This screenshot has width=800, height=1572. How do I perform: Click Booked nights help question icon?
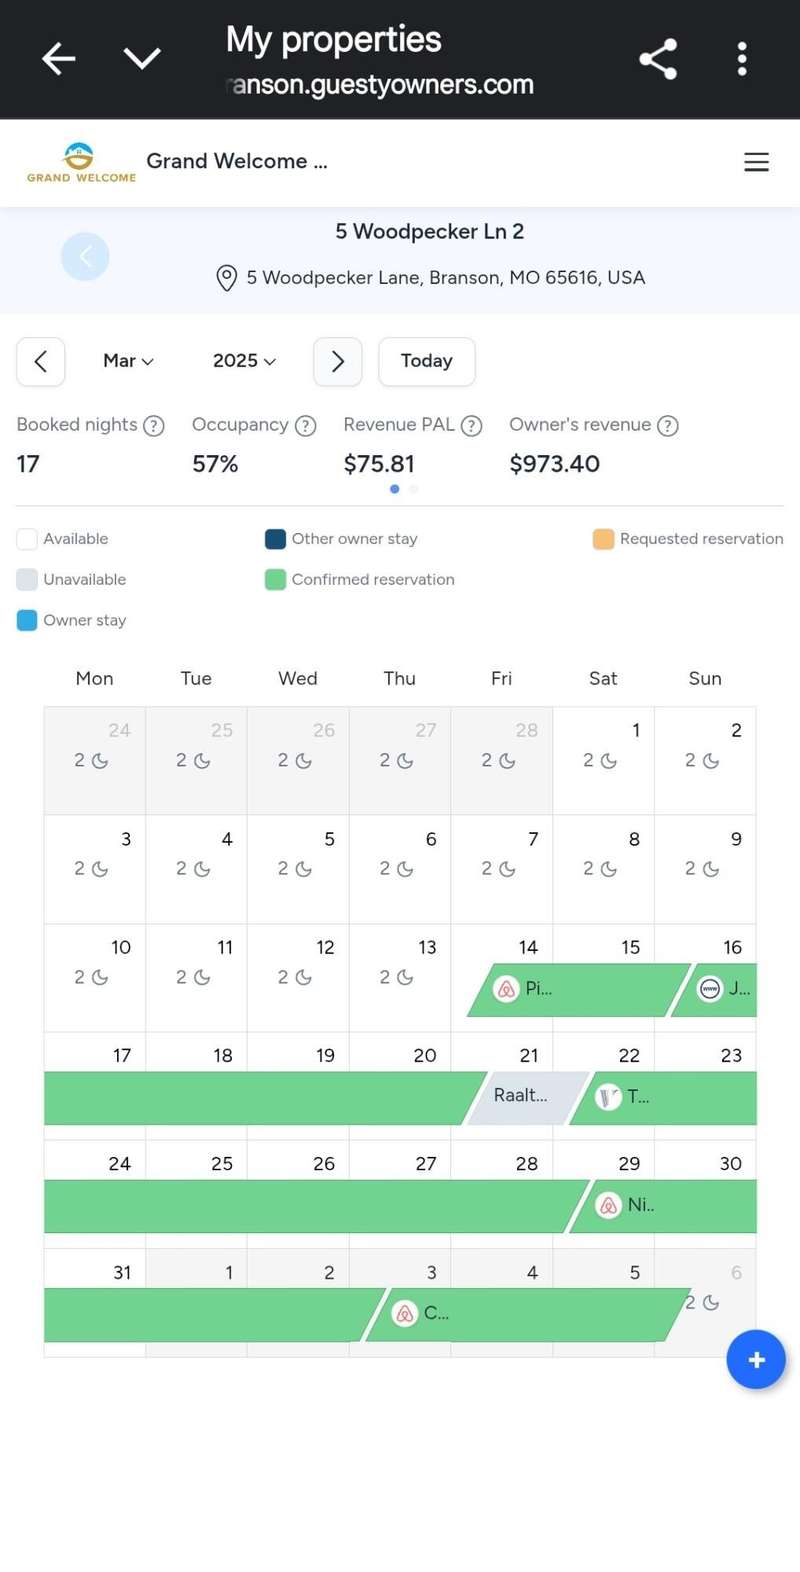click(153, 426)
